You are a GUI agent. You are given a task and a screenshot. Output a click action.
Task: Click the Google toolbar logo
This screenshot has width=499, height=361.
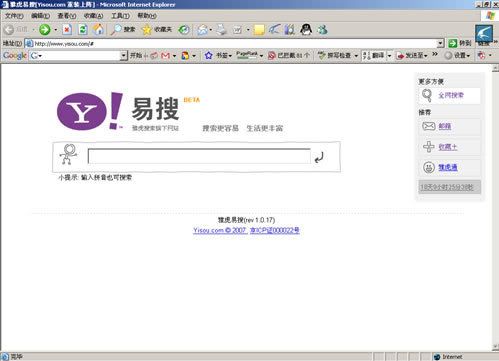pyautogui.click(x=15, y=56)
